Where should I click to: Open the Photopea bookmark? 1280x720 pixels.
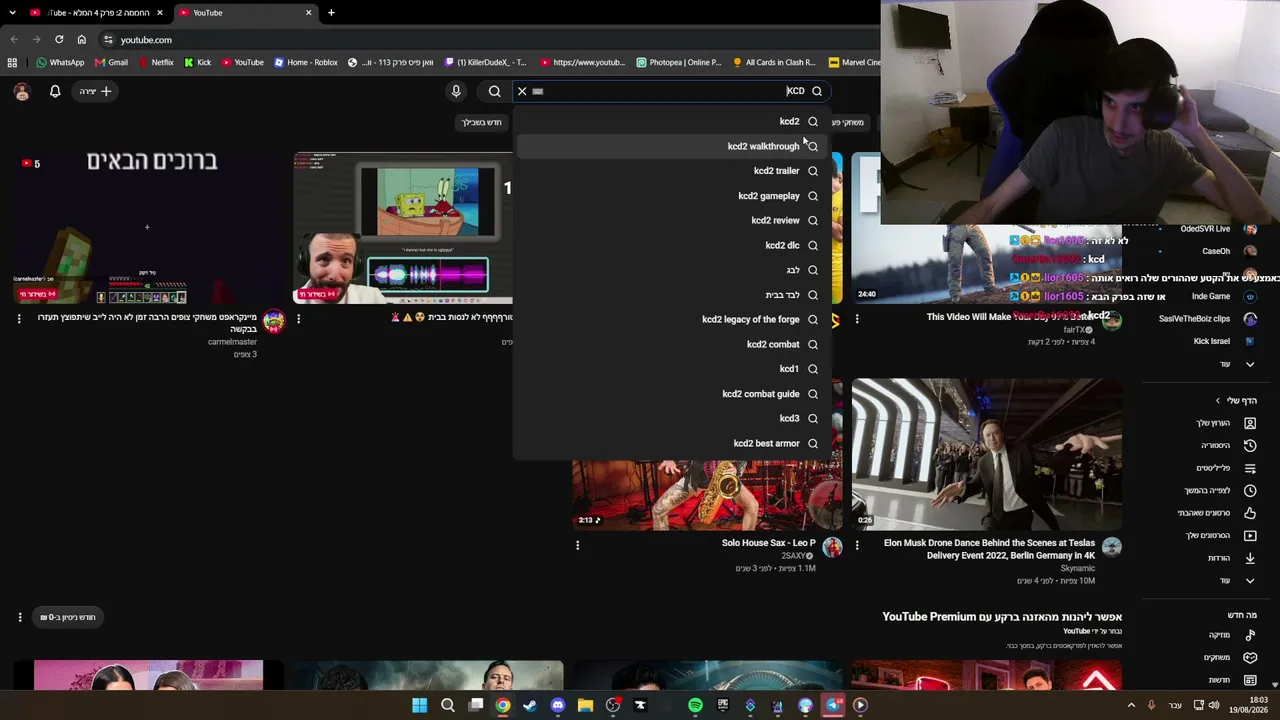coord(678,62)
